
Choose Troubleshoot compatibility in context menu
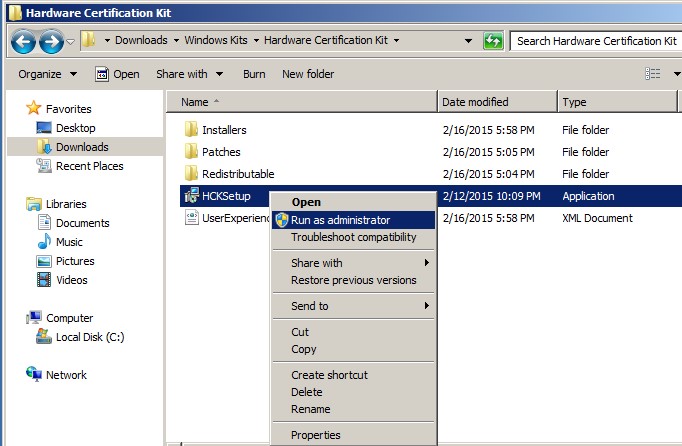point(353,237)
